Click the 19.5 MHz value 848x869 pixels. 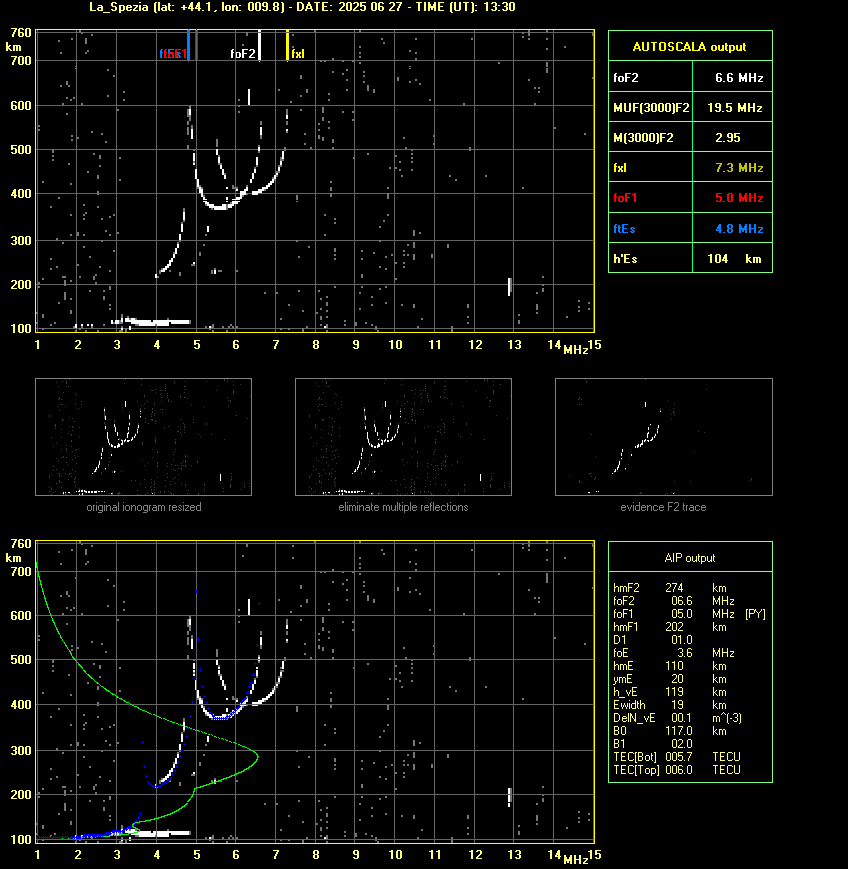[x=734, y=108]
